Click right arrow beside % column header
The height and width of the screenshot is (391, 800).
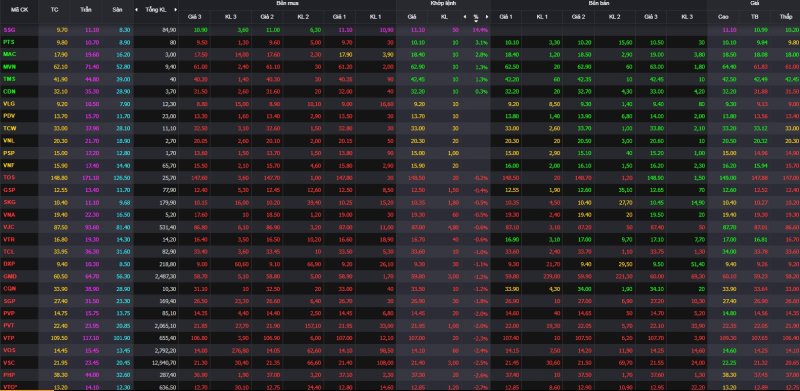[487, 17]
